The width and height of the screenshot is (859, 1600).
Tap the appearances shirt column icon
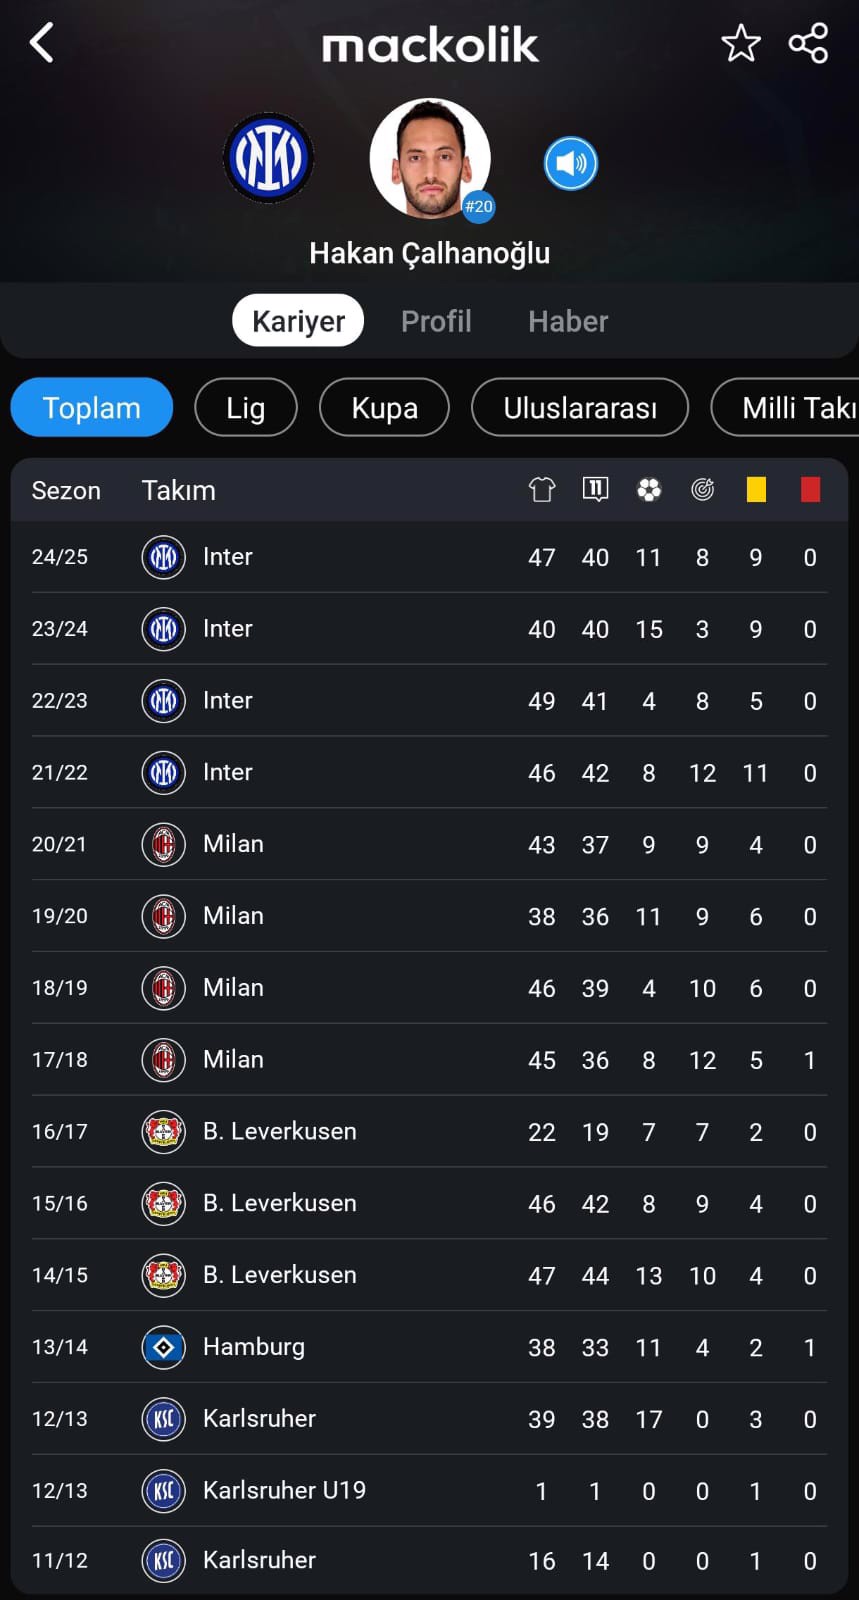[542, 489]
